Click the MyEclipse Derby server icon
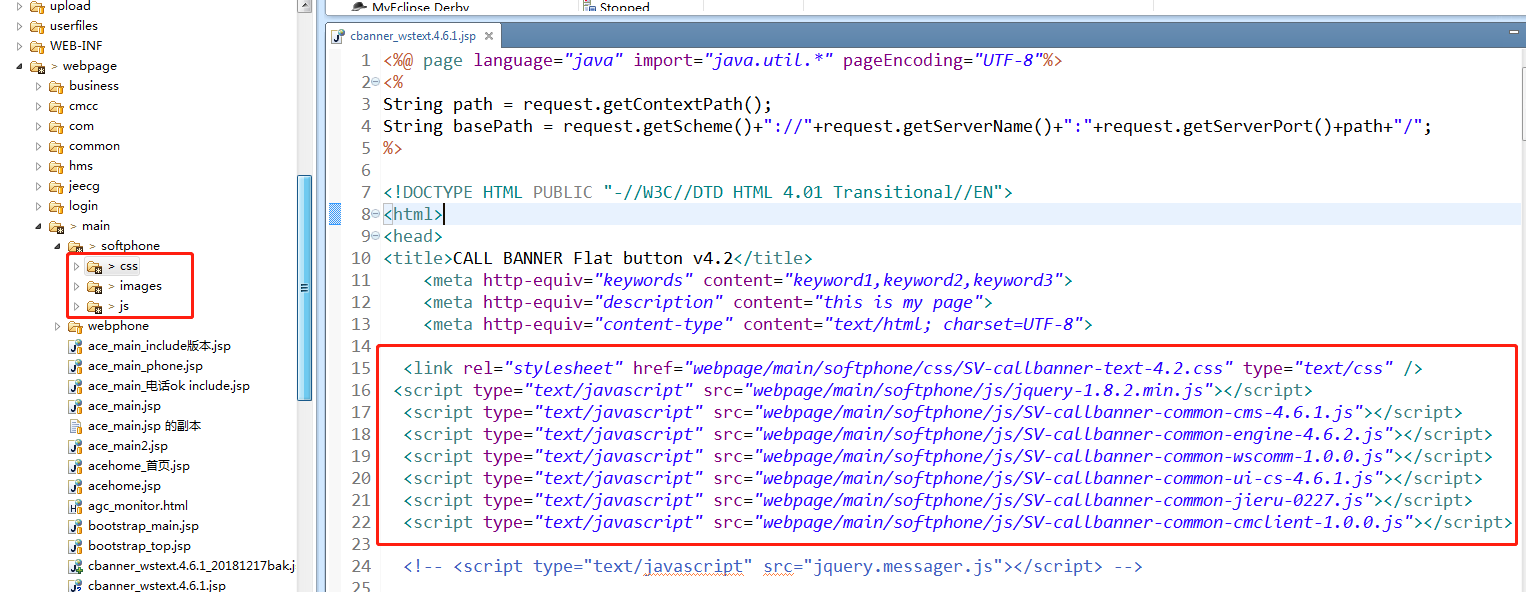This screenshot has width=1526, height=592. coord(359,6)
